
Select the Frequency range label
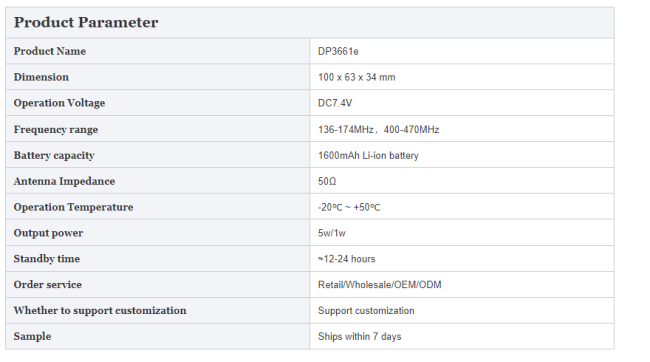click(x=56, y=129)
